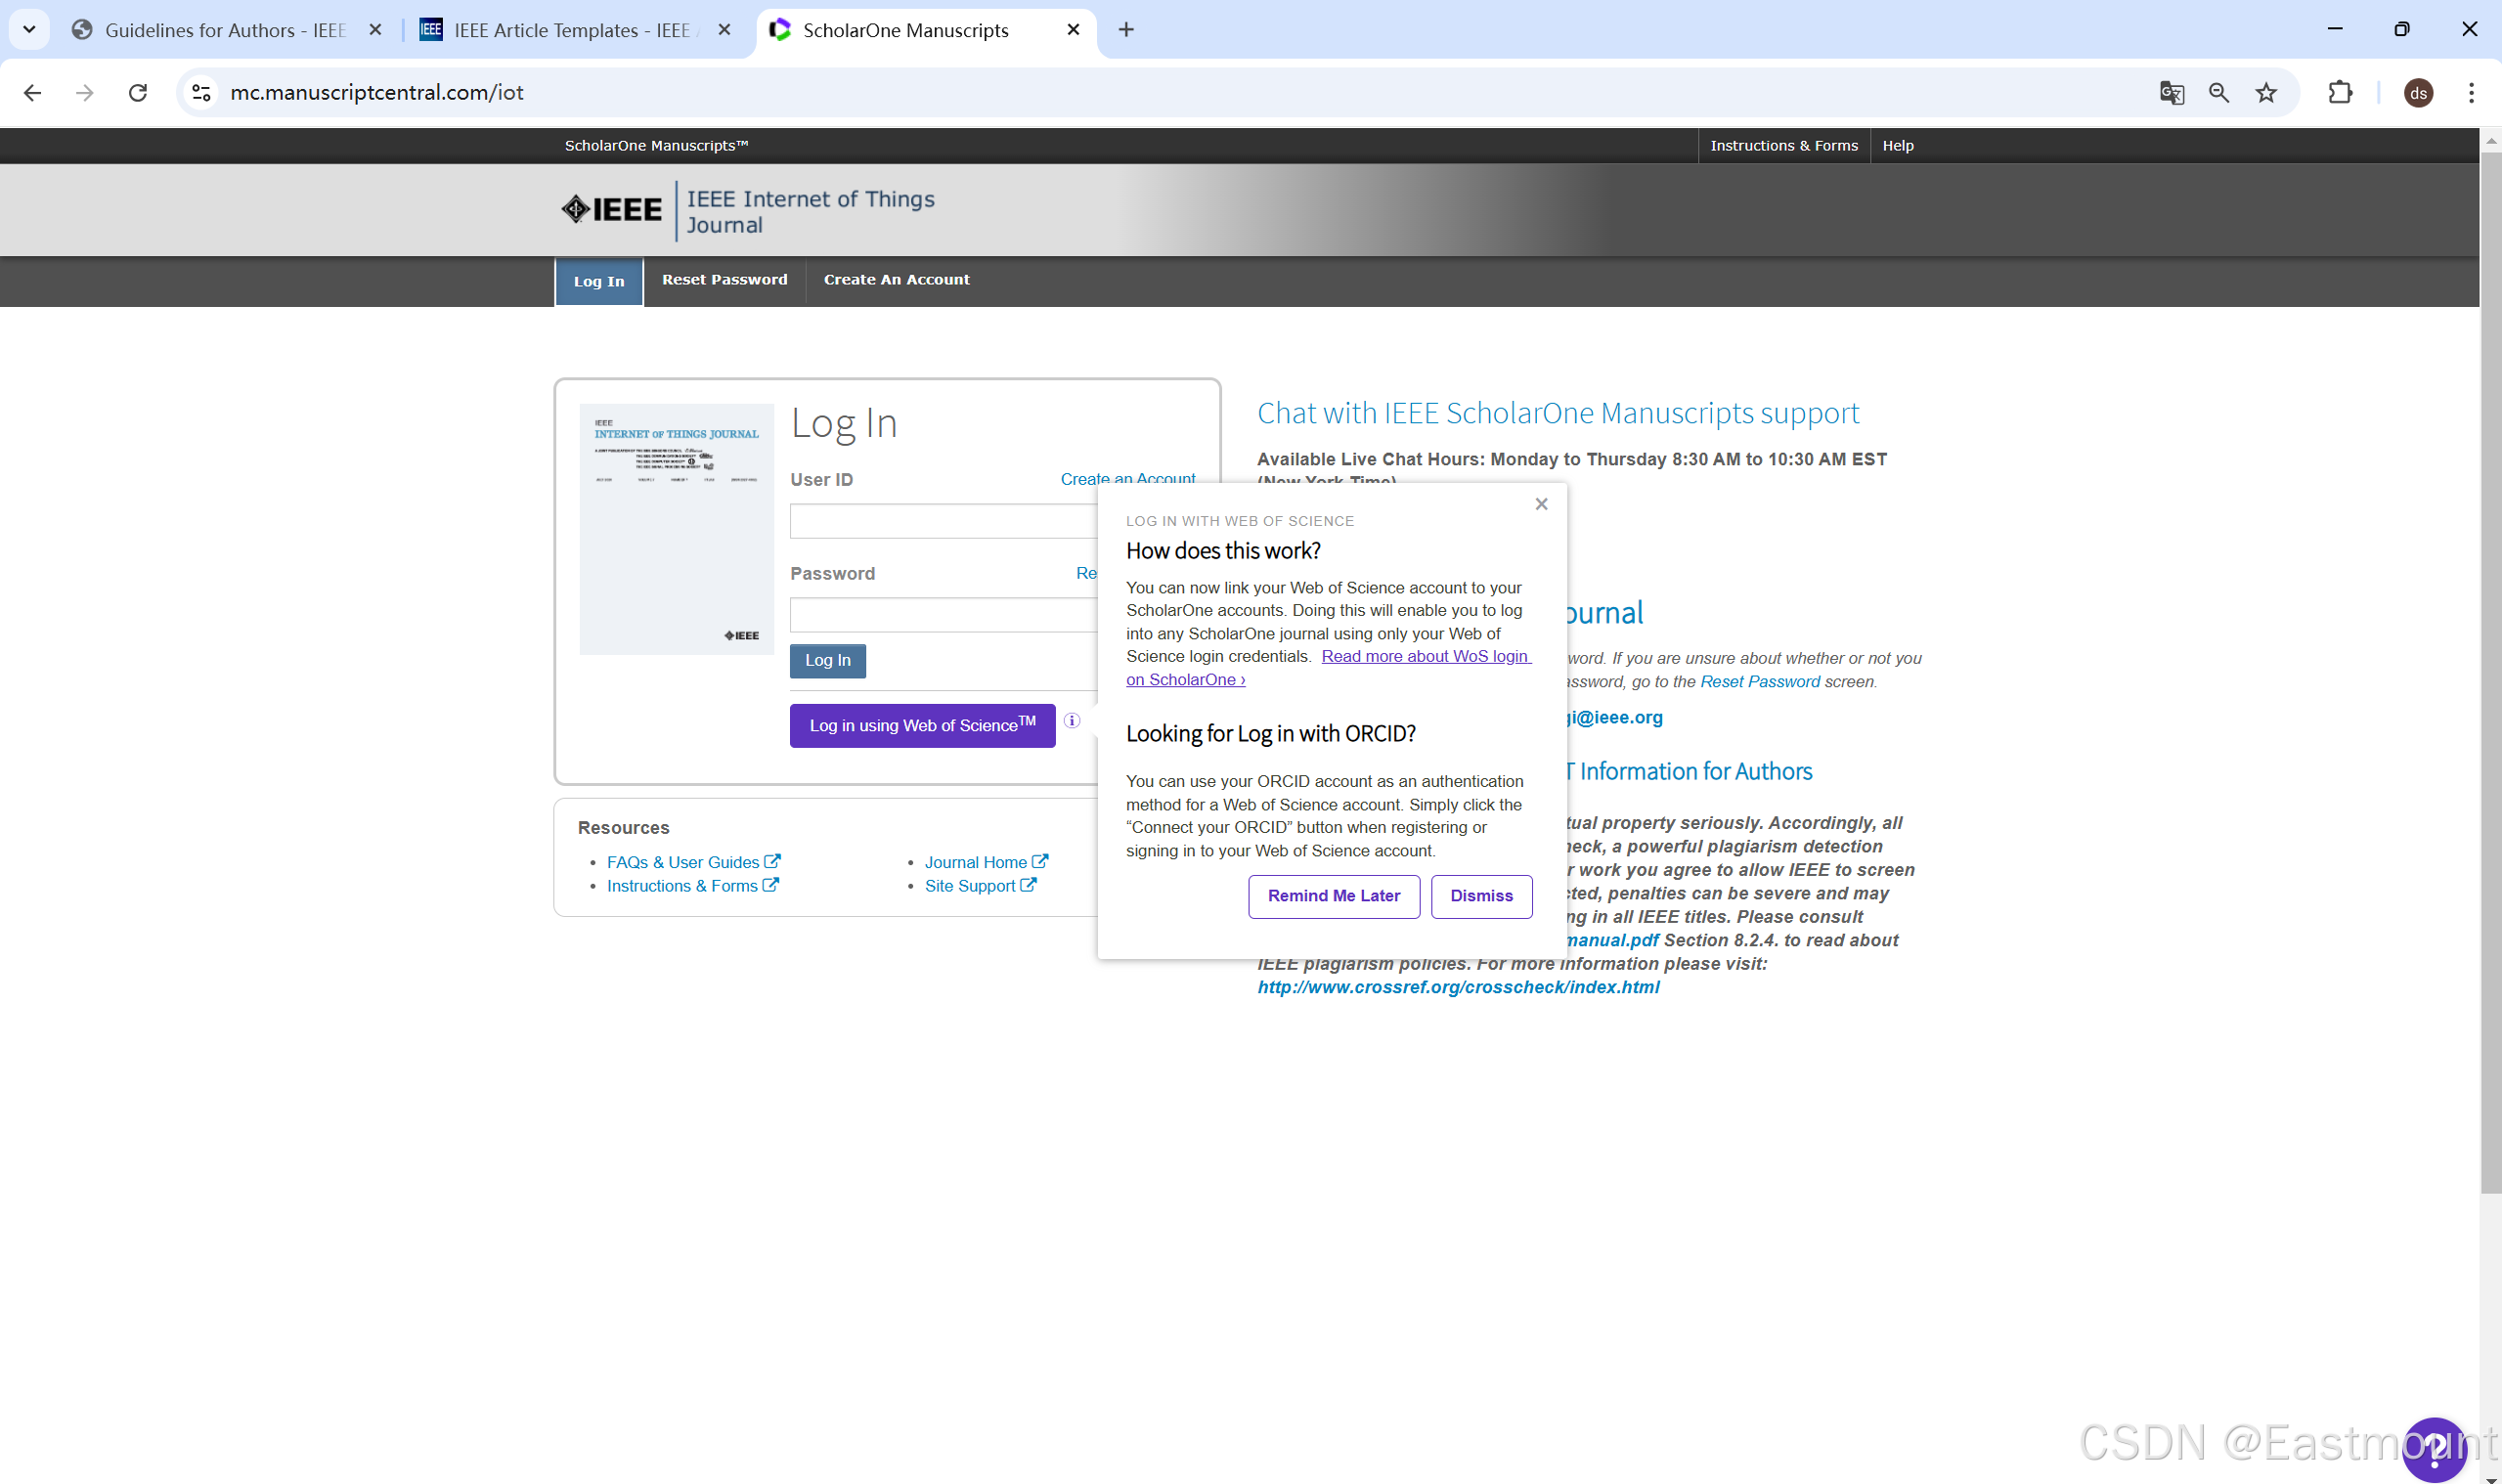Click the Google Translate icon in address bar
Viewport: 2502px width, 1484px height.
click(2171, 93)
